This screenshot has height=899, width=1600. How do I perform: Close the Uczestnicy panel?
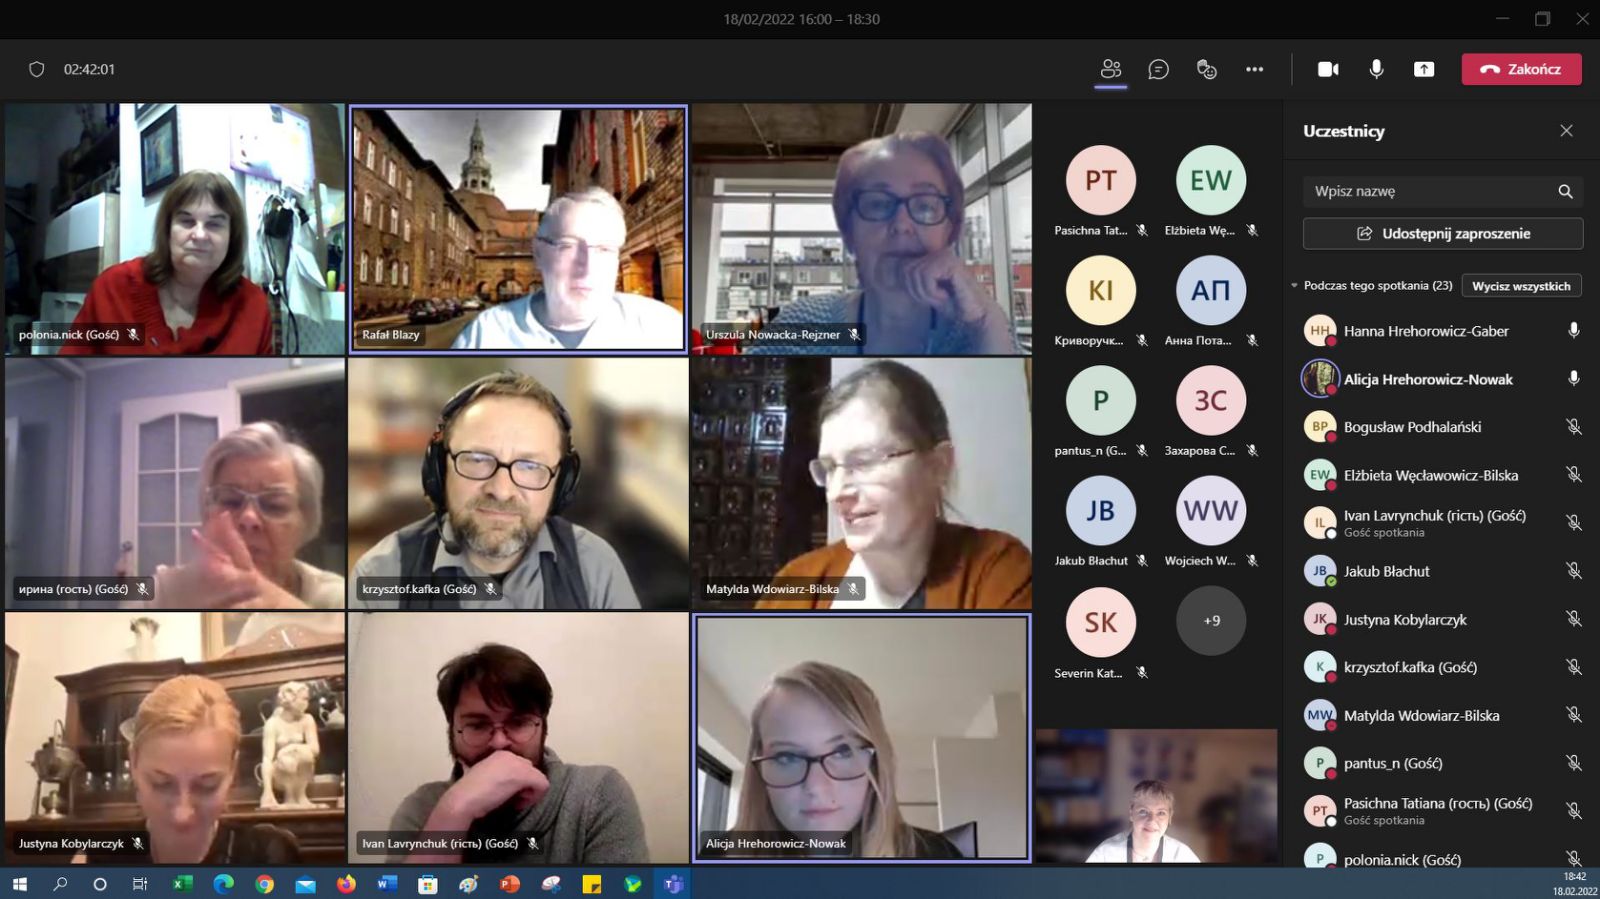[x=1566, y=131]
